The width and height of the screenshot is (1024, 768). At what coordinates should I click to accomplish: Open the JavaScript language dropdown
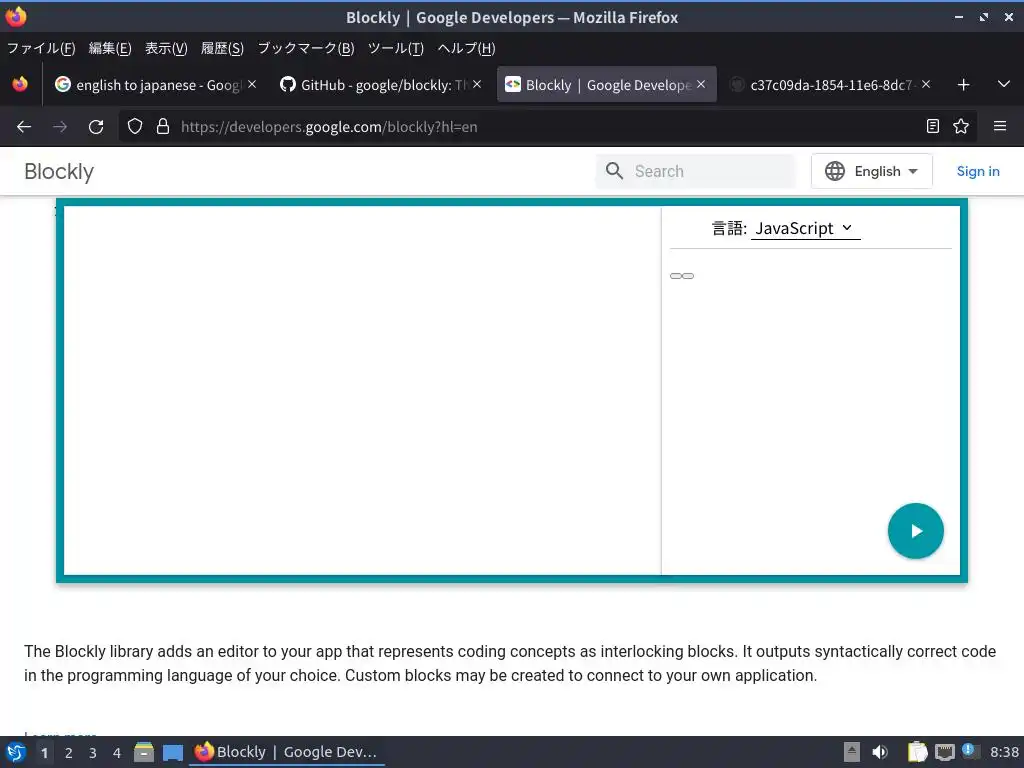(805, 229)
